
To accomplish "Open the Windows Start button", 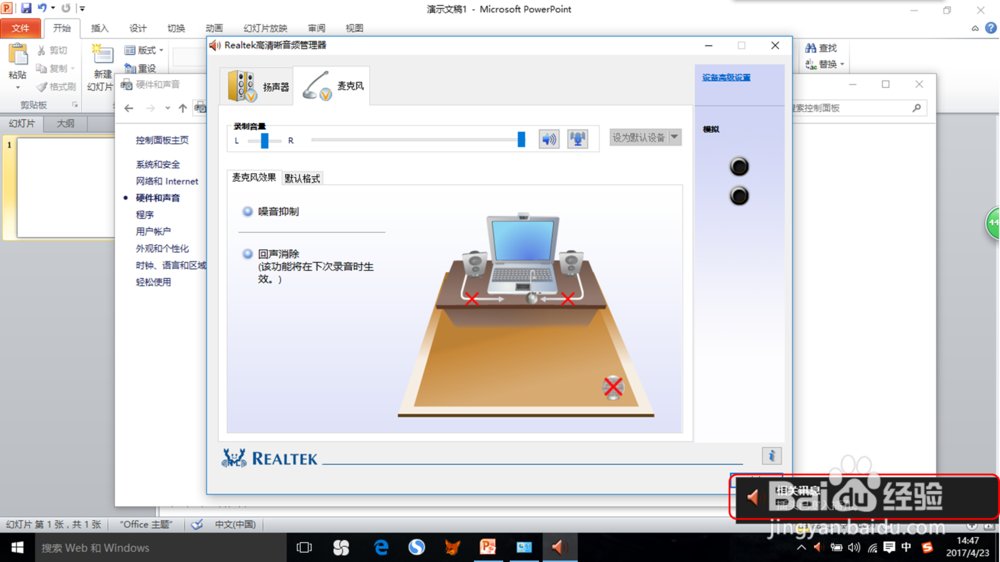I will point(17,547).
